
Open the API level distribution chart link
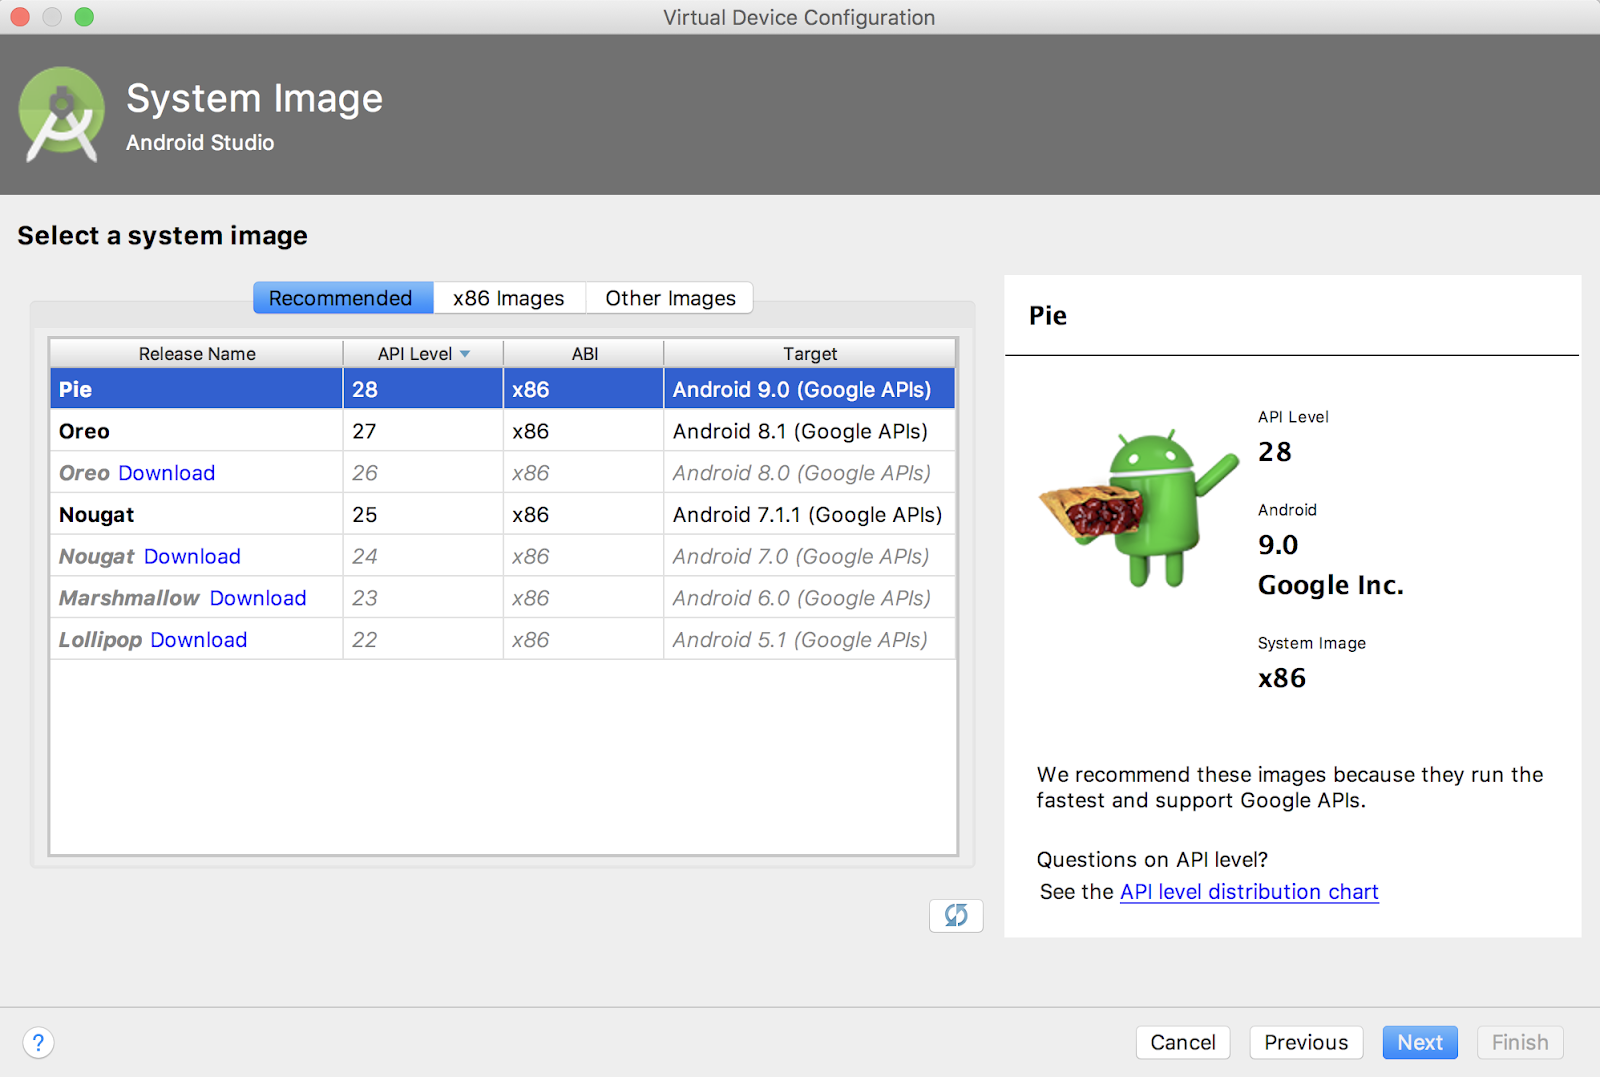click(x=1249, y=892)
